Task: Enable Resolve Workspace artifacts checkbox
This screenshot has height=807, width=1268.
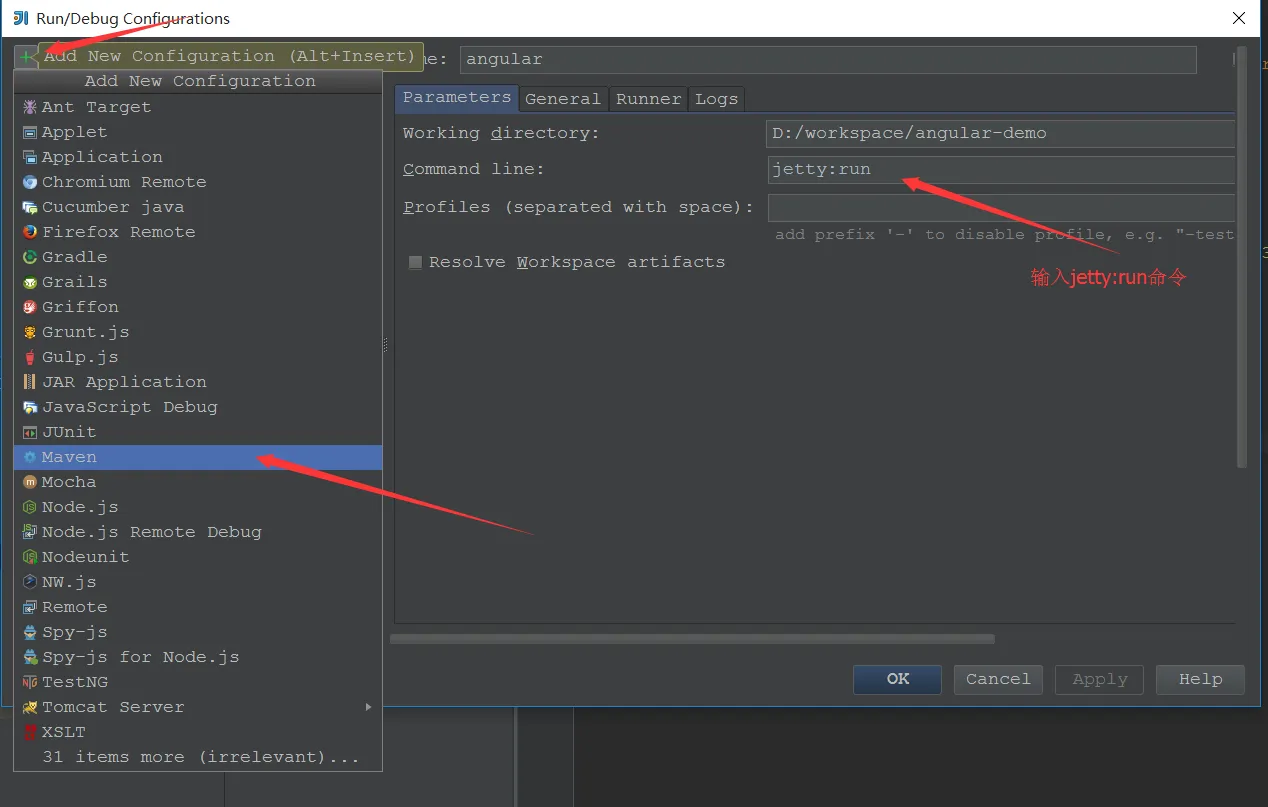Action: [415, 263]
